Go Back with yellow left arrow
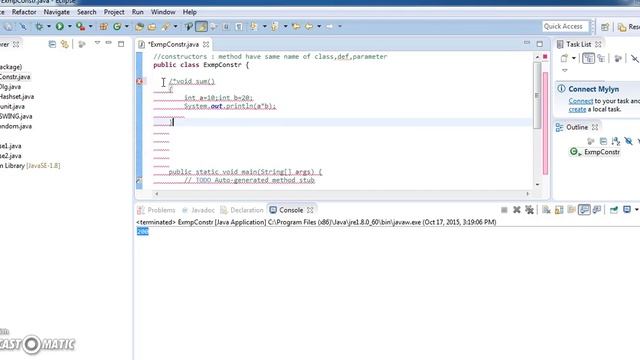 click(x=309, y=27)
